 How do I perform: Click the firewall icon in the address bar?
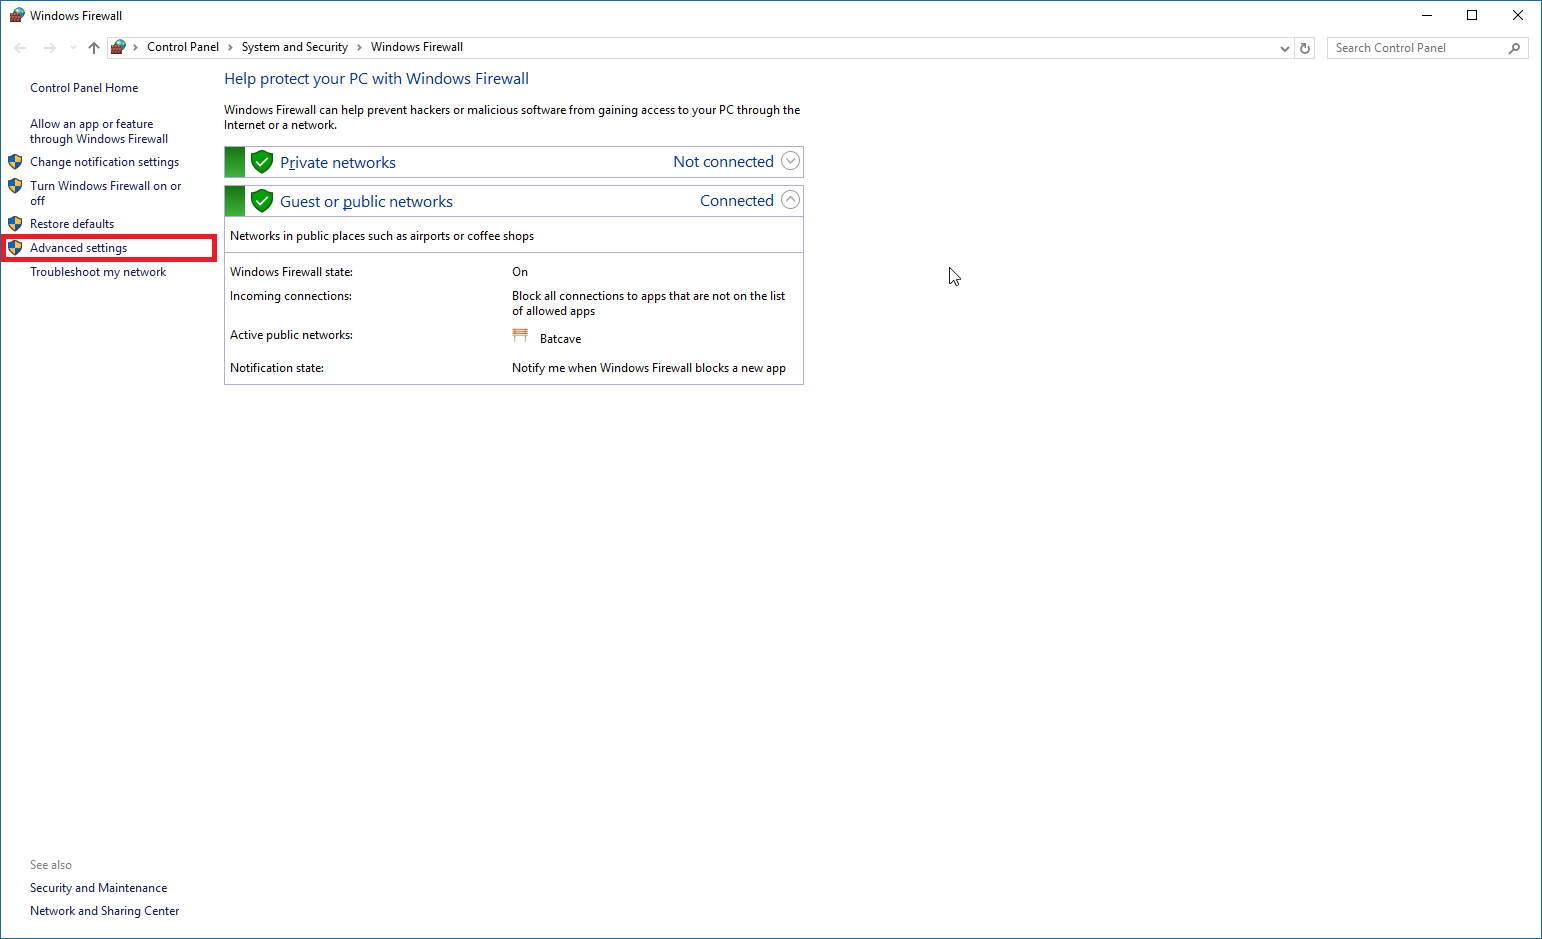point(118,47)
